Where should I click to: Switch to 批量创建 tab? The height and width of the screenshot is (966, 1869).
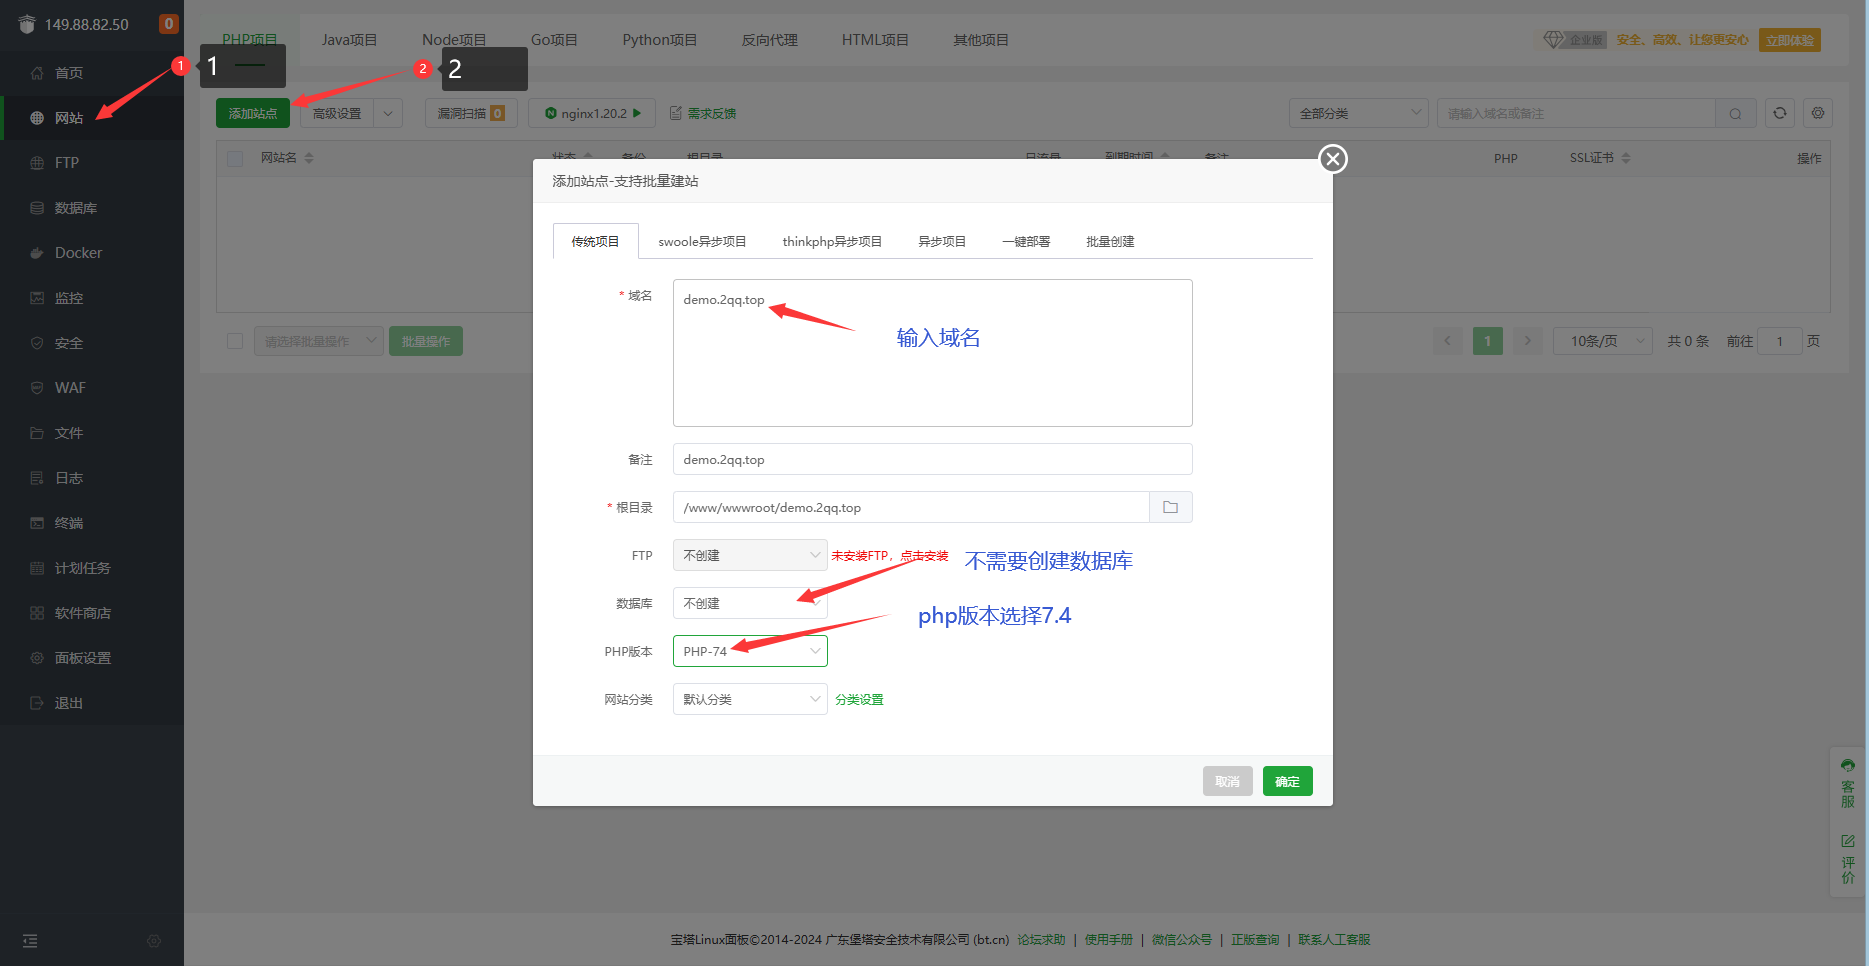click(x=1110, y=241)
